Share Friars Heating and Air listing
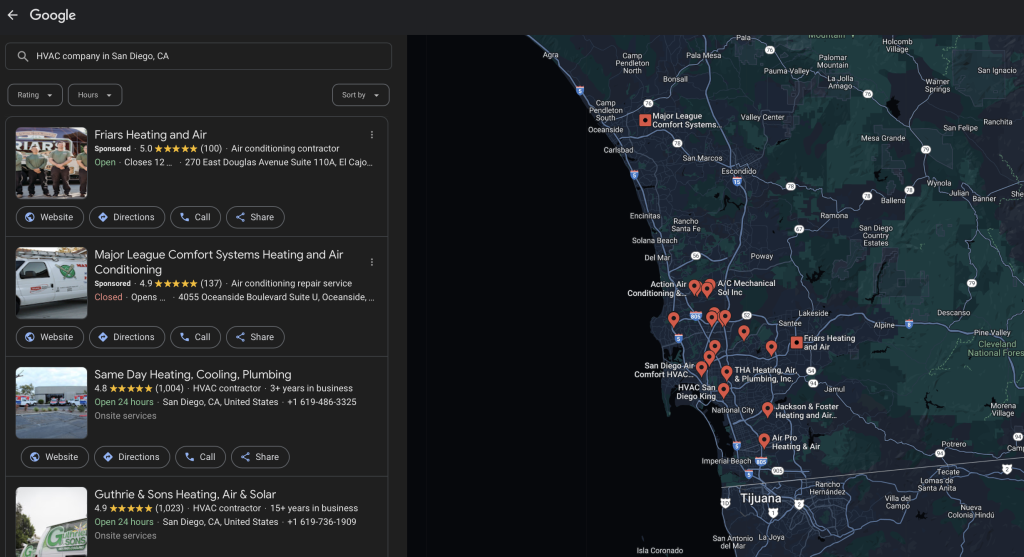The width and height of the screenshot is (1024, 557). (x=255, y=217)
